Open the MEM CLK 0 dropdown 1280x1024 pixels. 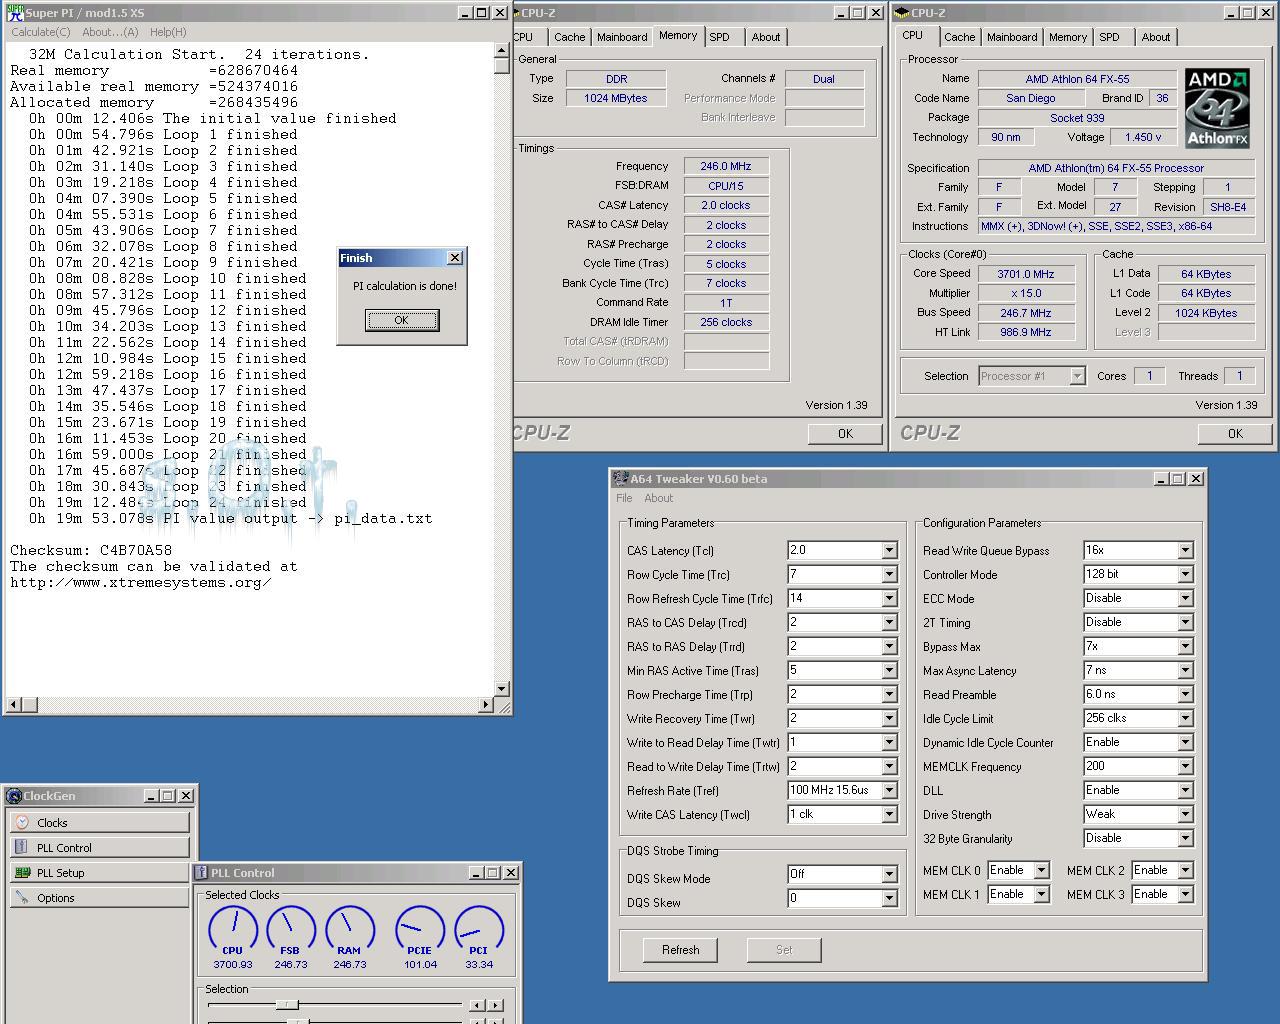click(x=1041, y=870)
